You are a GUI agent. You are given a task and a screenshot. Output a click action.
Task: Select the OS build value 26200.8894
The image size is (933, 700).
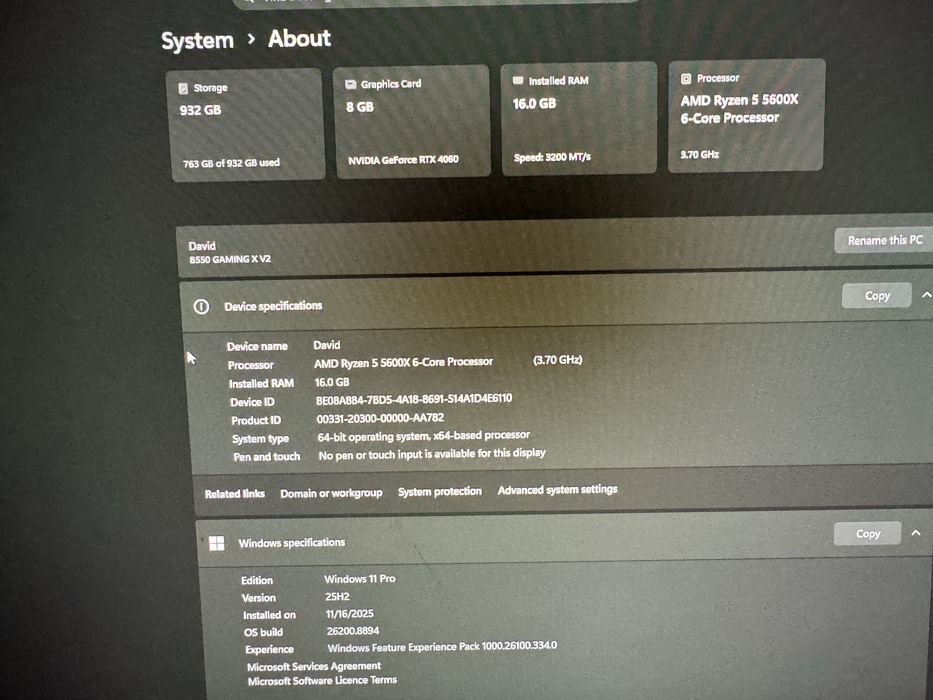pyautogui.click(x=353, y=631)
